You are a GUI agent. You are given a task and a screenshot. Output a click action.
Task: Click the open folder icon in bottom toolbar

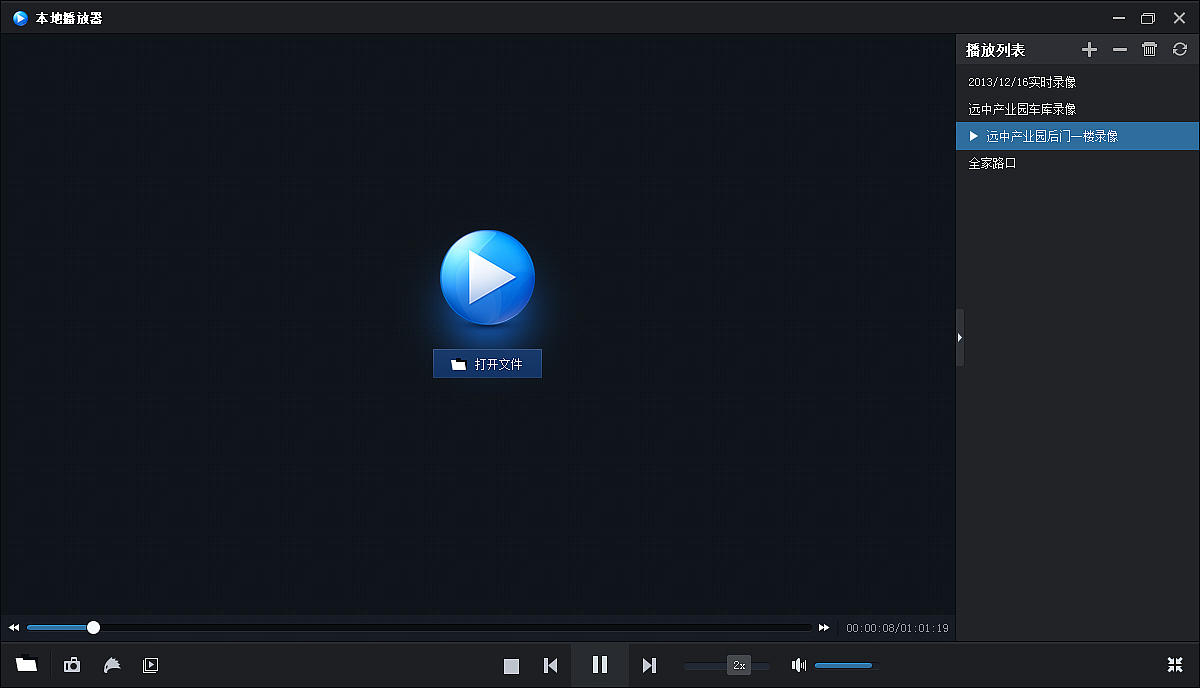[x=26, y=664]
